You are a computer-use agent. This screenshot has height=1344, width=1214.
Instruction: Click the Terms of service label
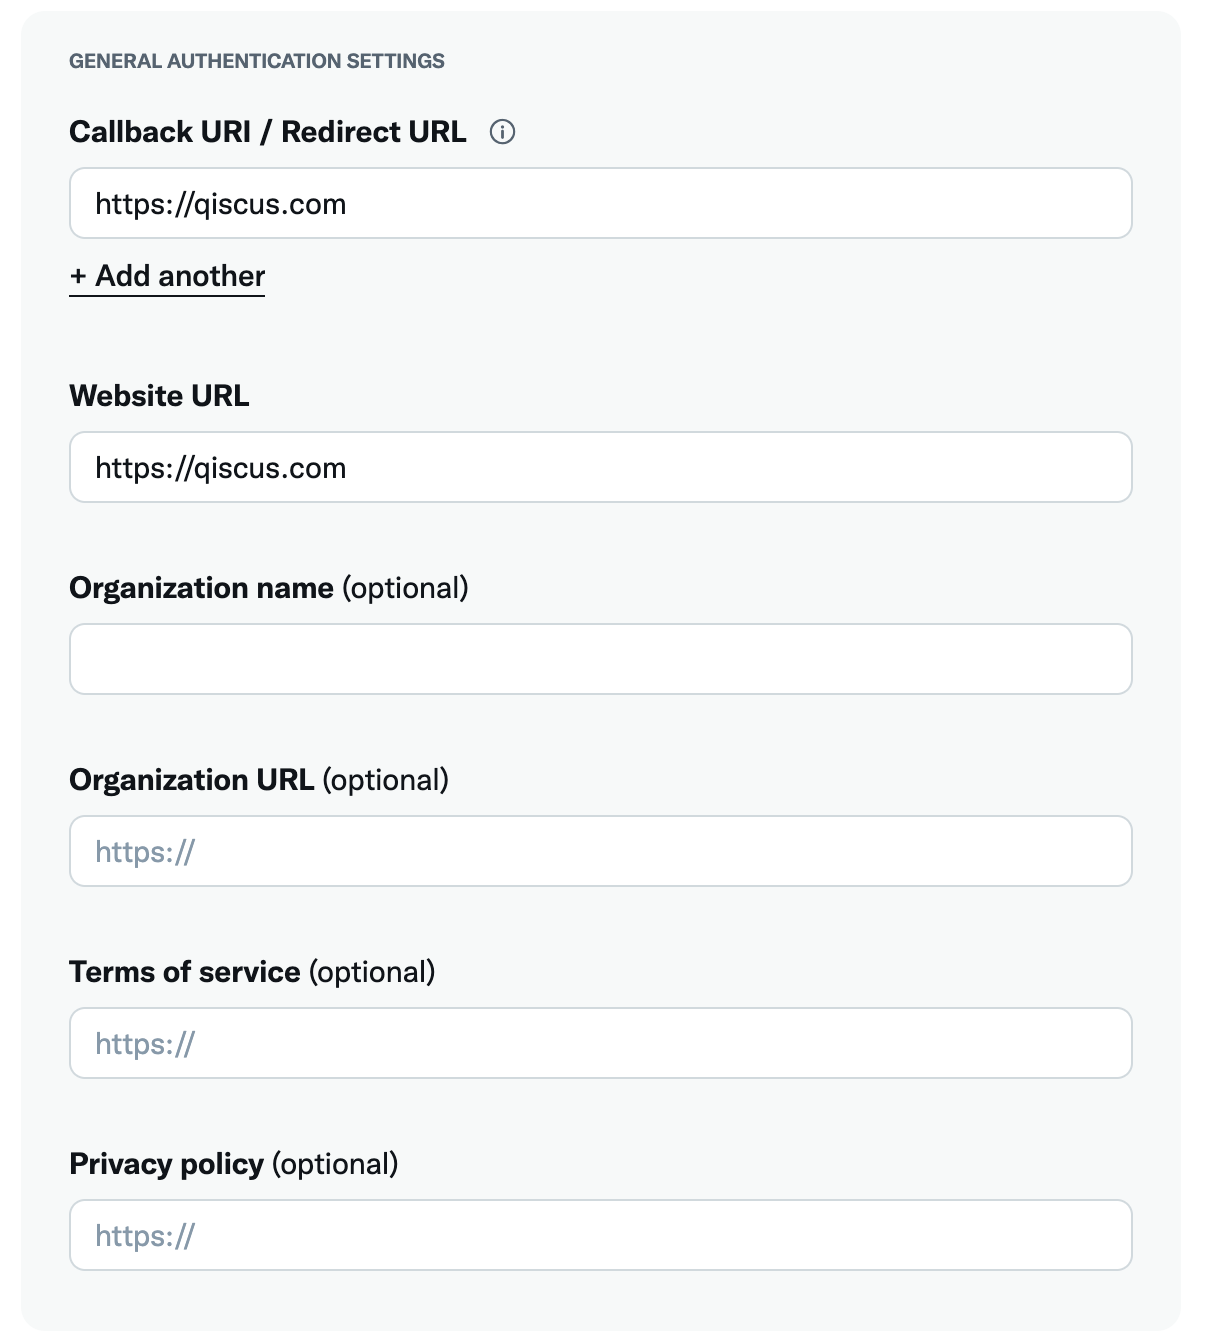[185, 972]
